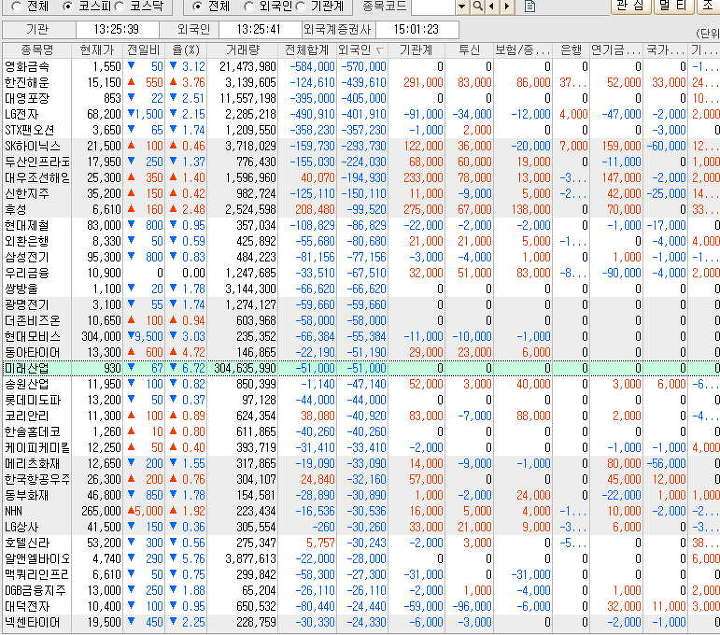Viewport: 720px width, 635px height.
Task: Click 후성 total sum 208,480
Action: click(315, 210)
